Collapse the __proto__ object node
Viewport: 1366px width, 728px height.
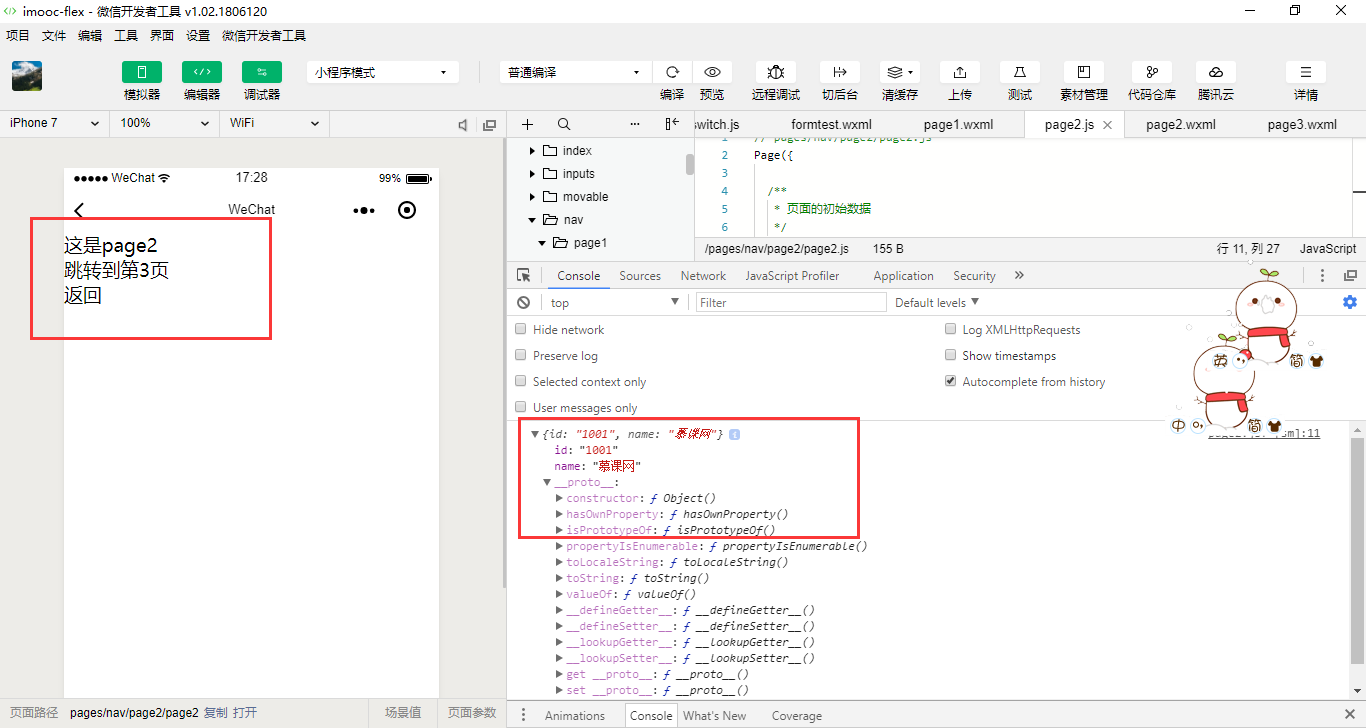pos(547,482)
